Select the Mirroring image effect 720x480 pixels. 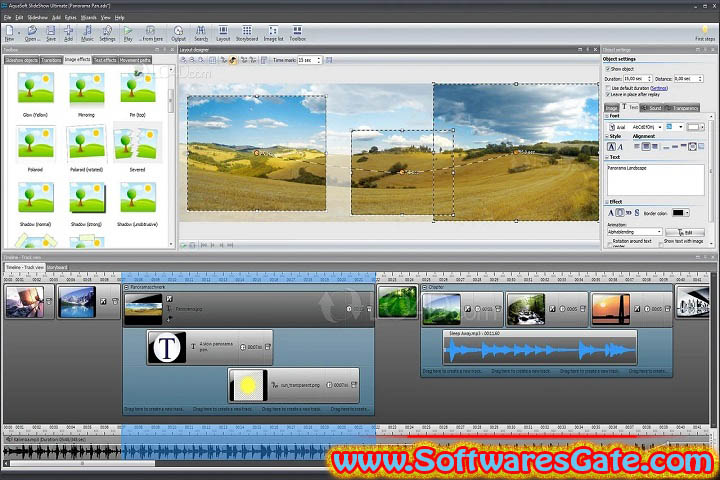(86, 94)
